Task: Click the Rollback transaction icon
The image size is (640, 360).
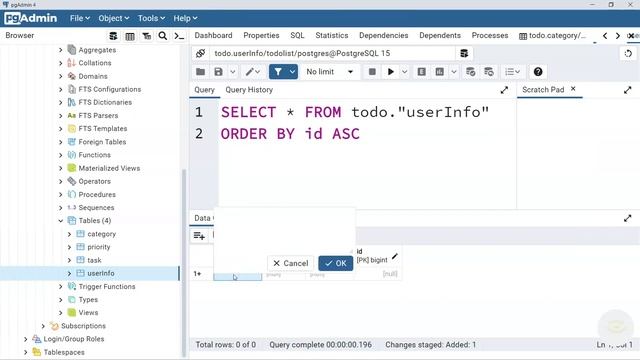Action: (489, 72)
